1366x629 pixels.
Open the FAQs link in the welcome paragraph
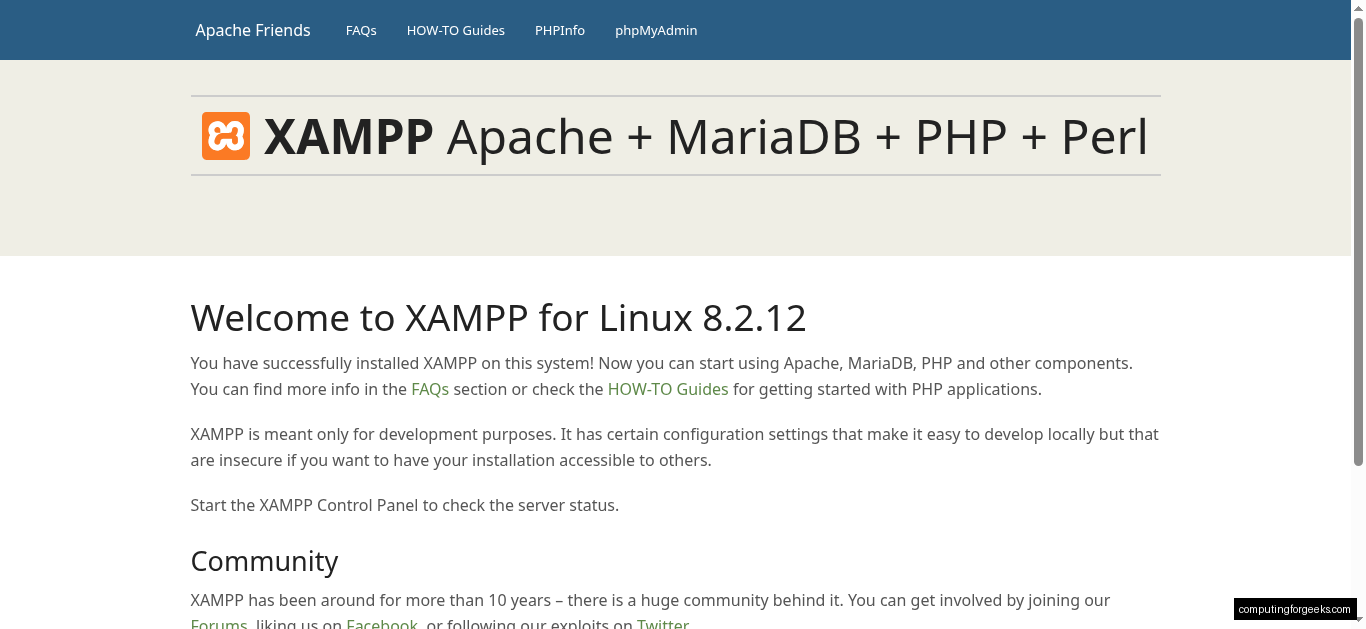[430, 389]
